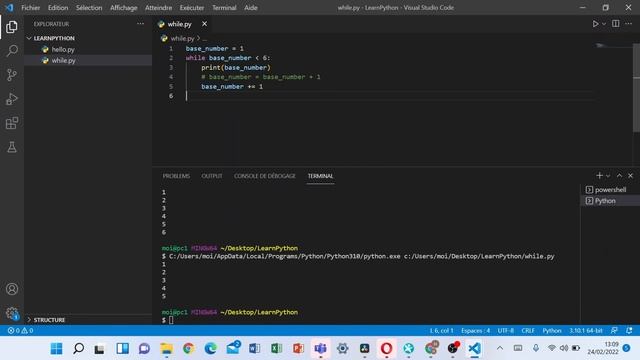The image size is (640, 360).
Task: Select language mode Python in status bar
Action: [552, 331]
